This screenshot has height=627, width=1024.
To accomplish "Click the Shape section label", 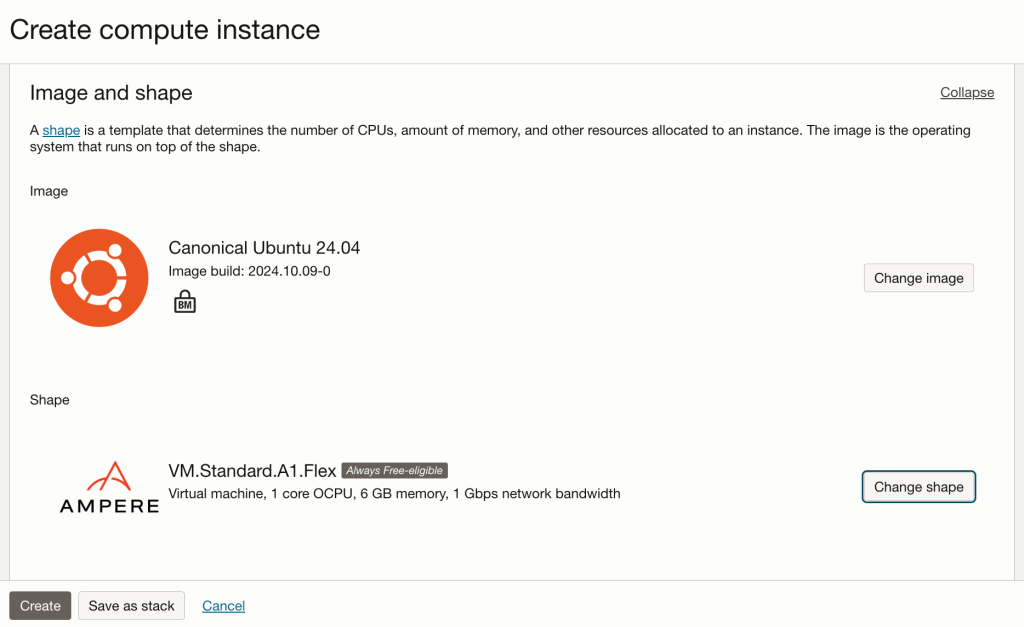I will [x=50, y=400].
